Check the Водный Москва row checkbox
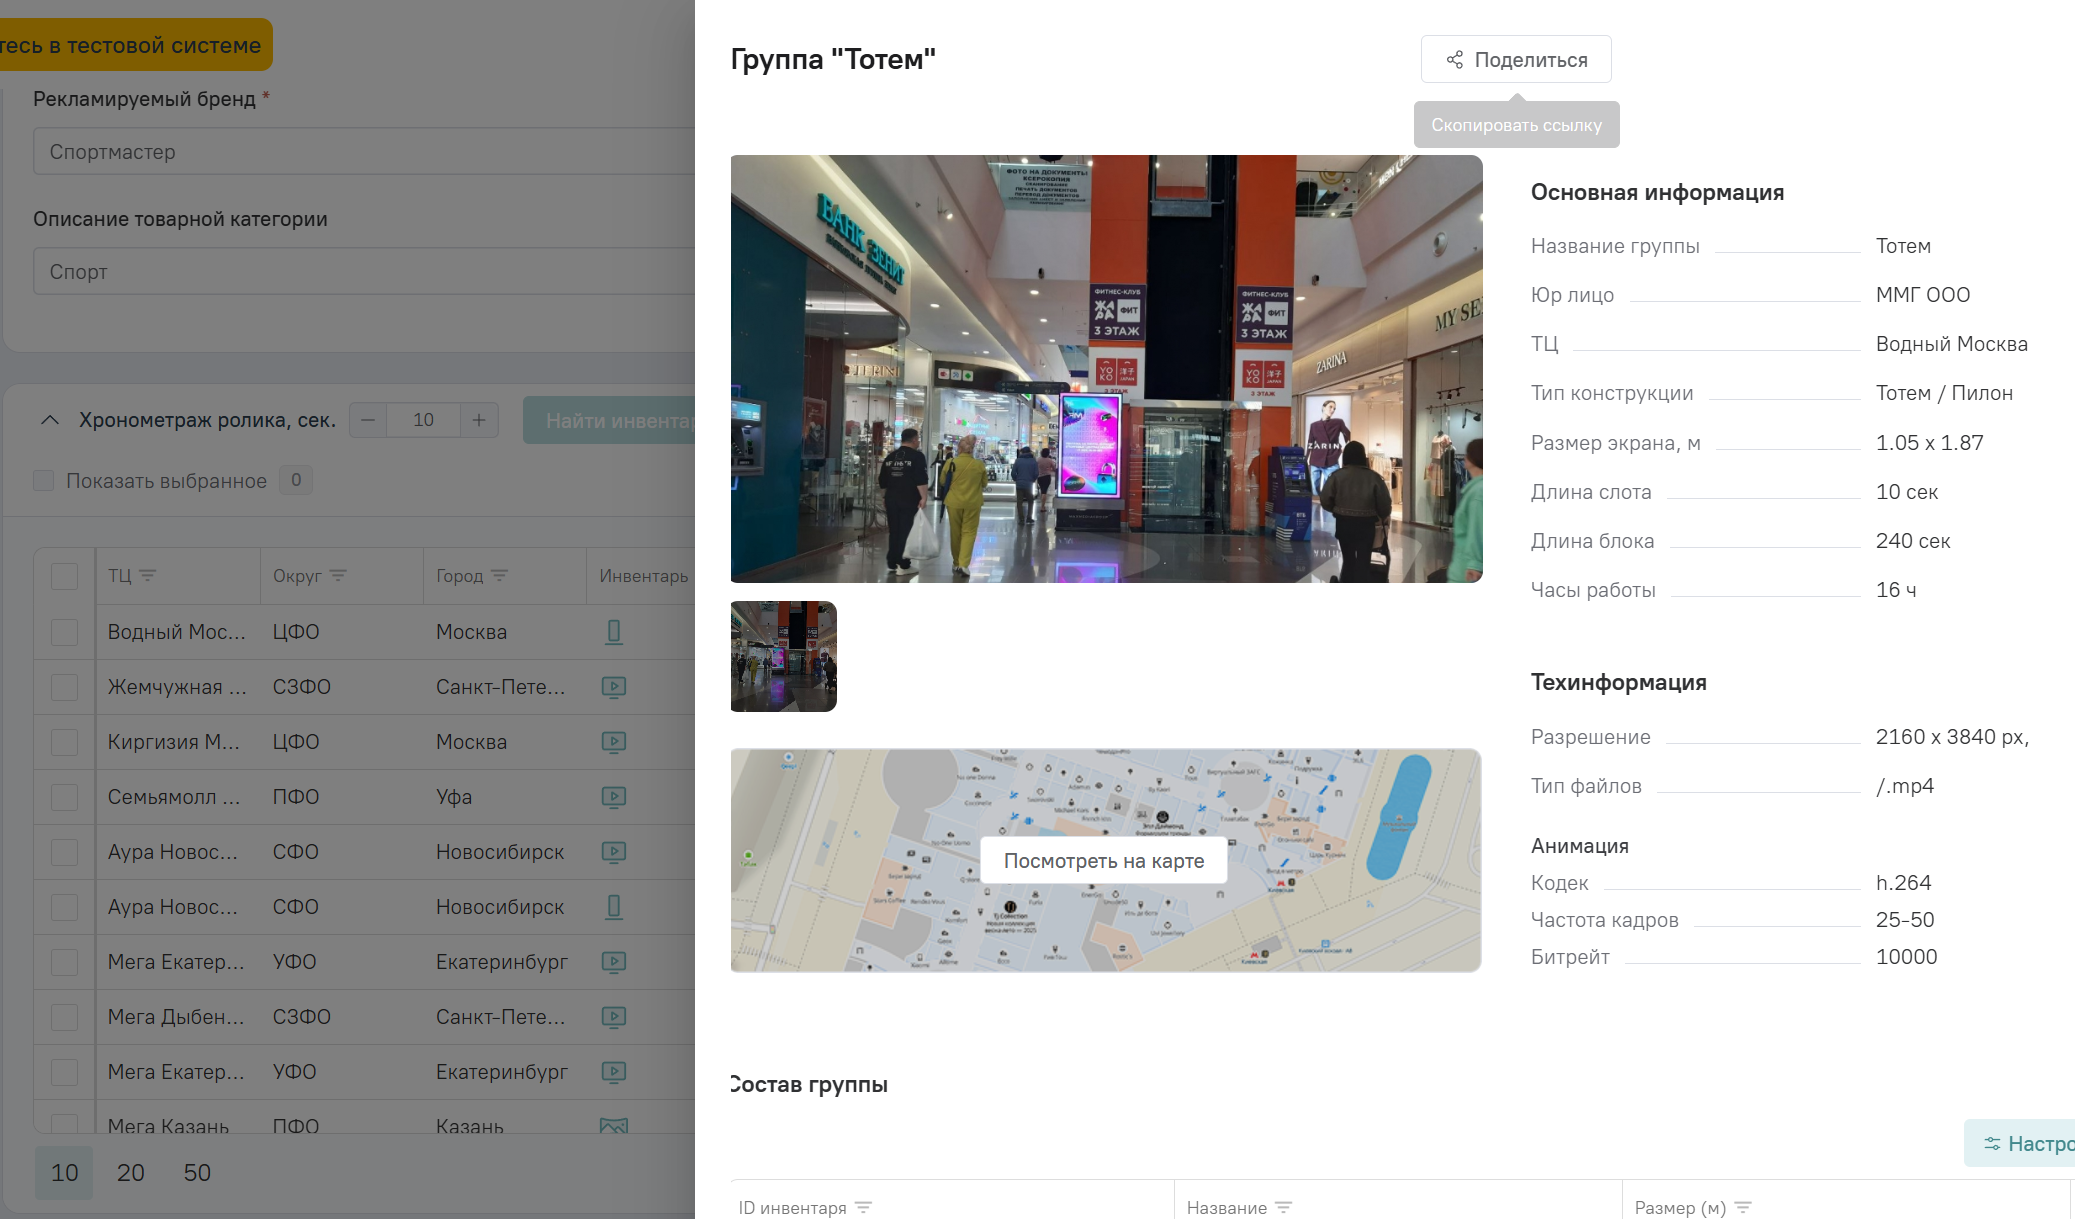This screenshot has width=2075, height=1219. (65, 632)
